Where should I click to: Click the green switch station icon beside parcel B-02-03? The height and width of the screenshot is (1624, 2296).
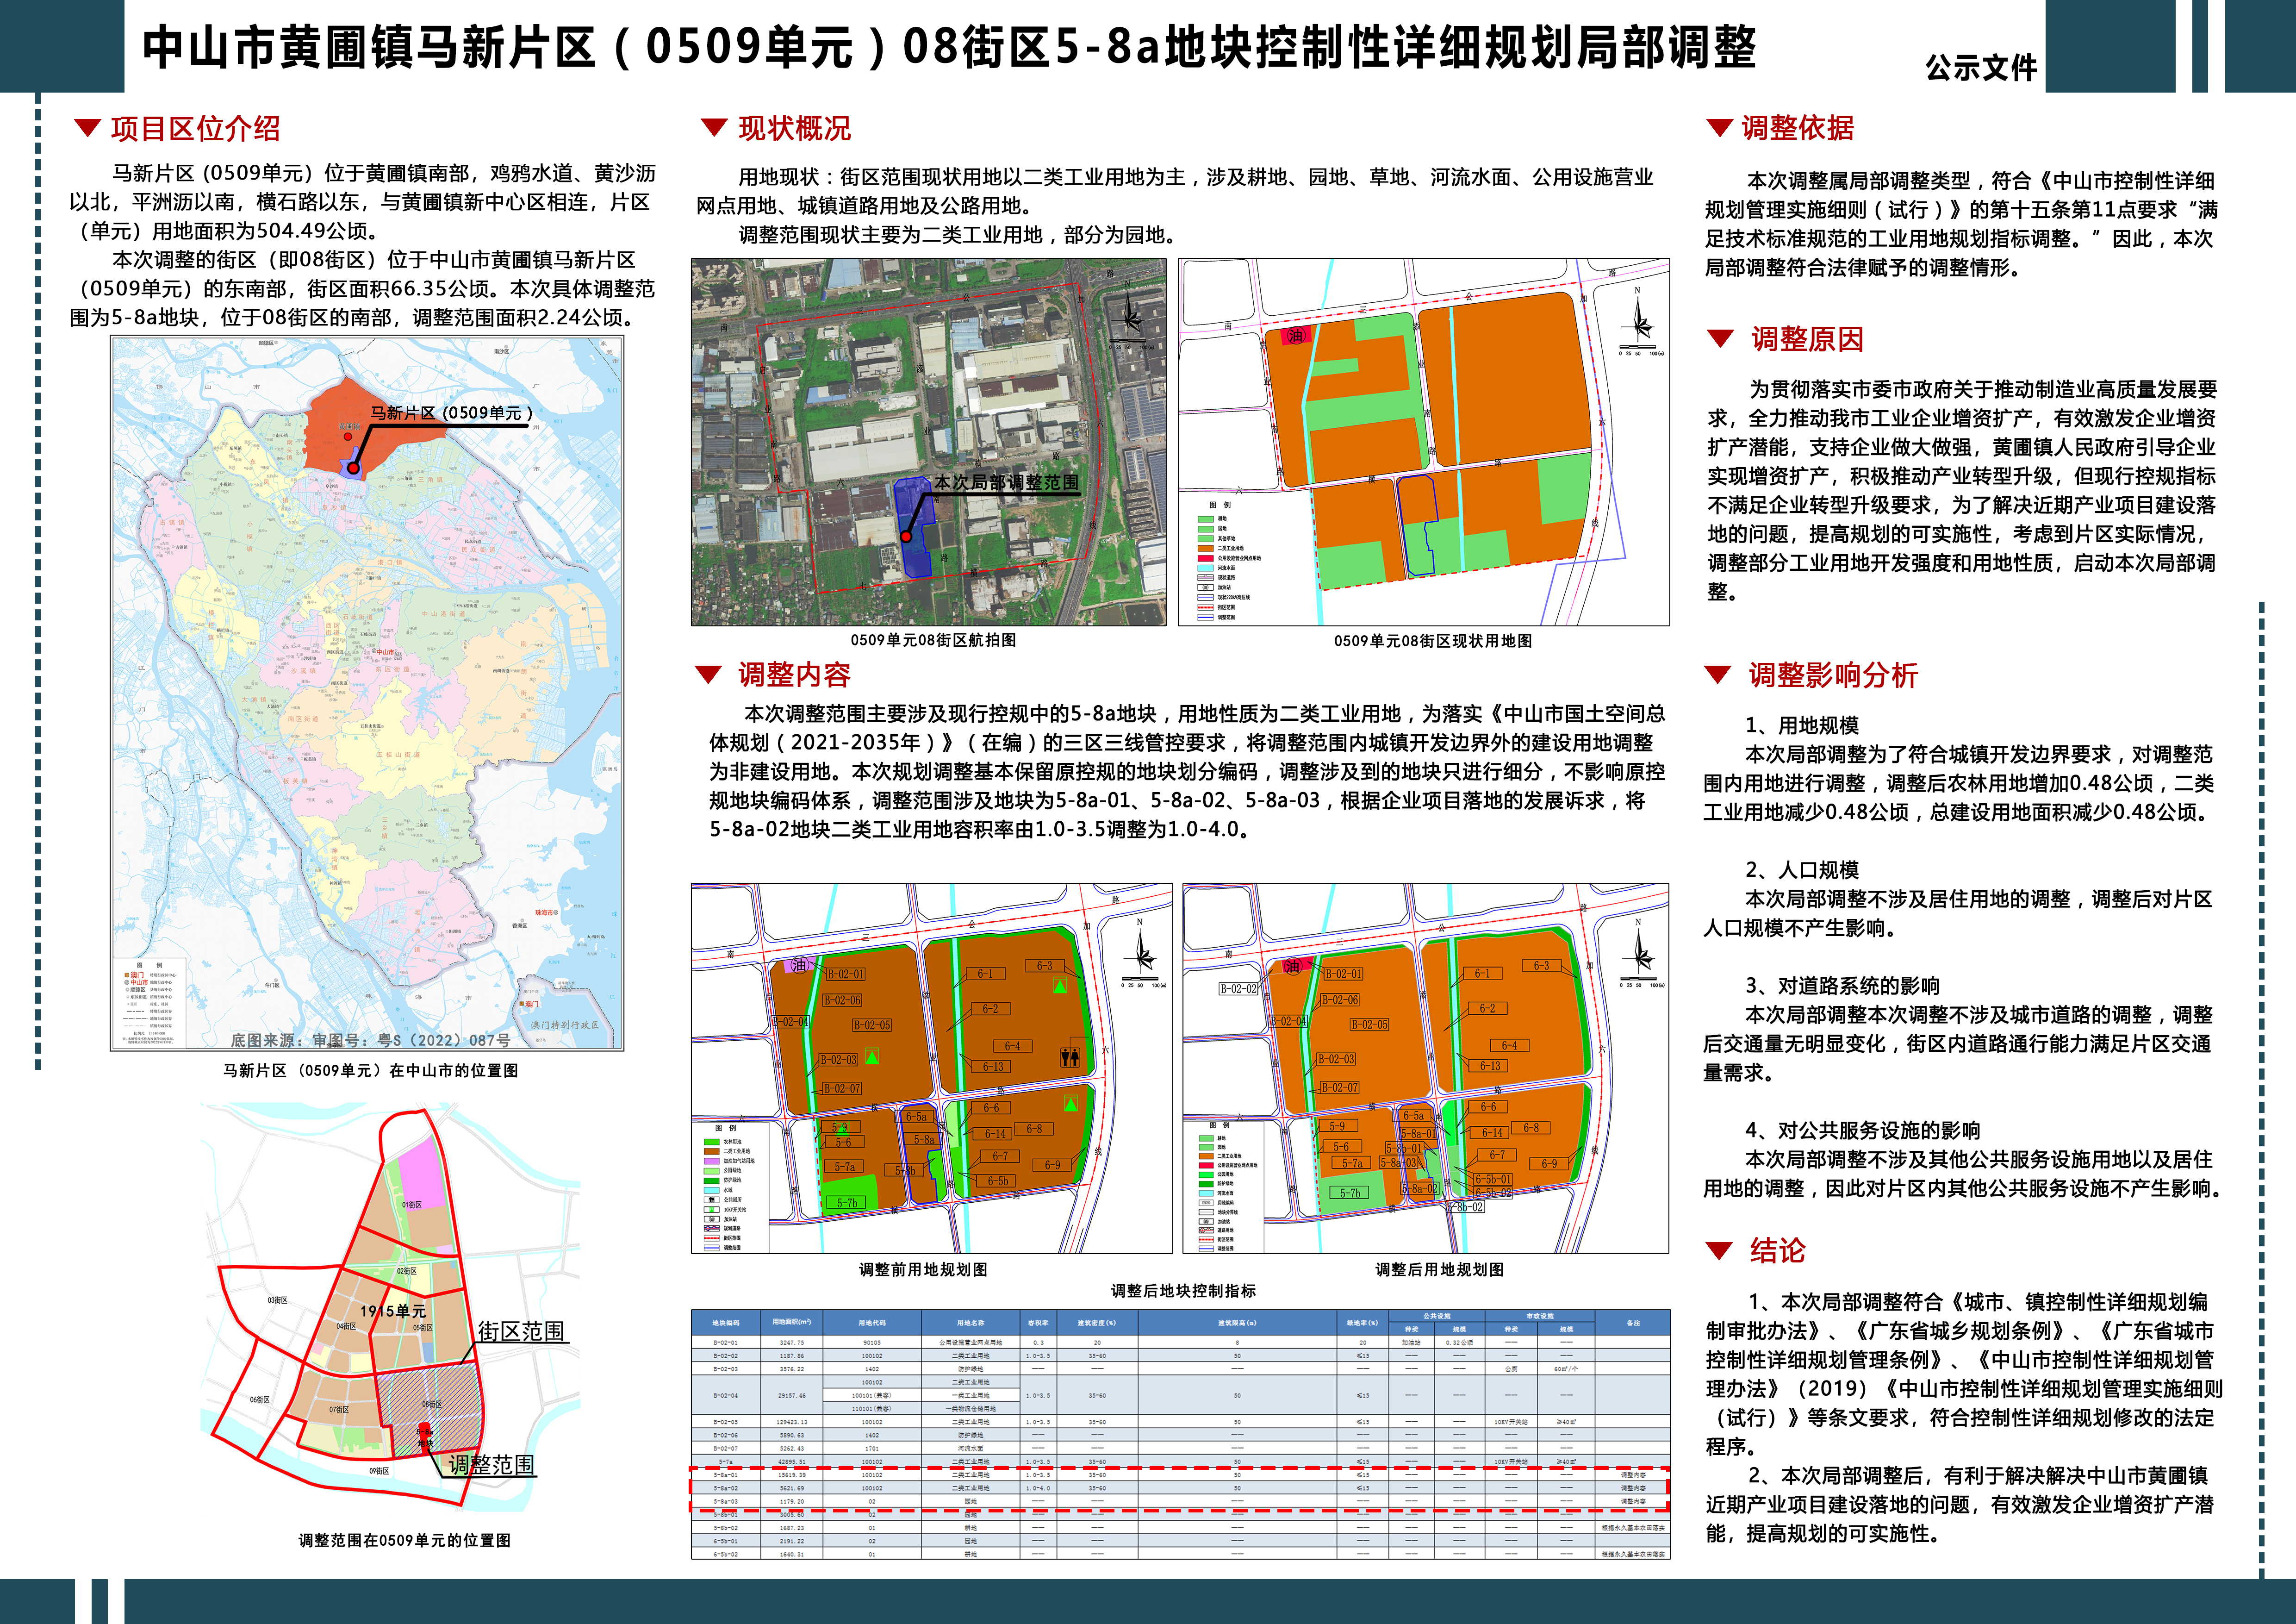click(872, 1057)
